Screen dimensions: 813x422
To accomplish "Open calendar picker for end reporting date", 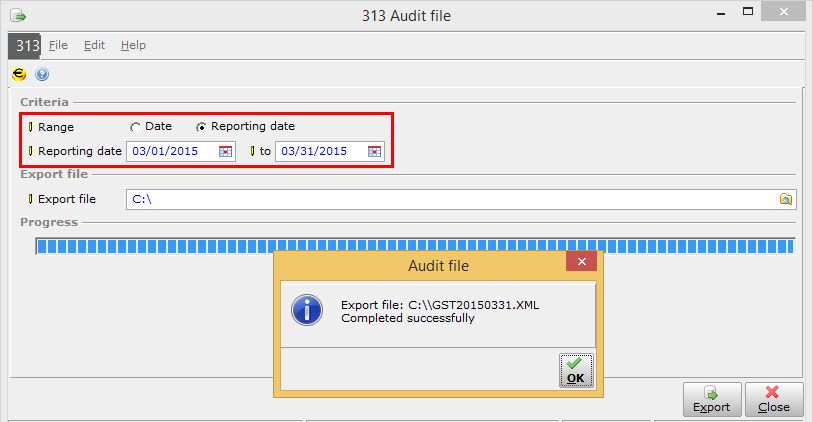I will click(375, 152).
